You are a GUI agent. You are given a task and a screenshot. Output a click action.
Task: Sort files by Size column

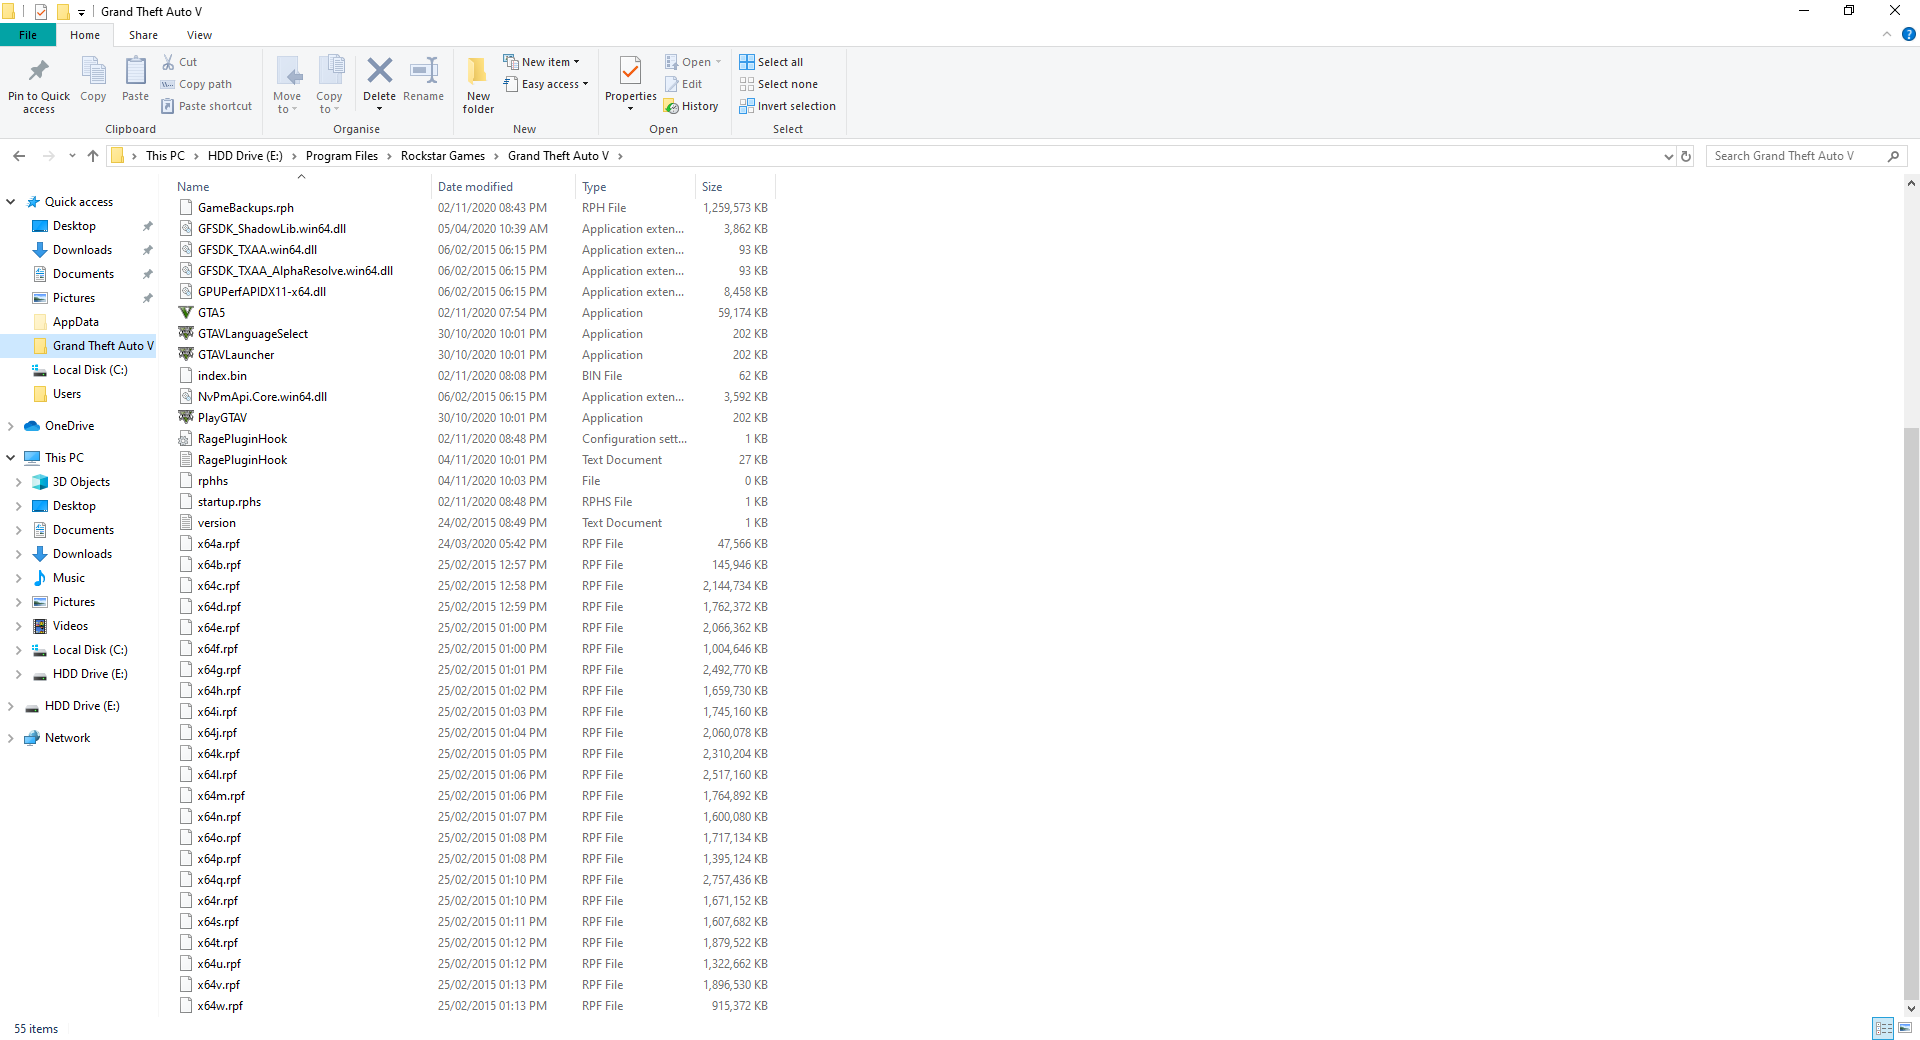[736, 187]
